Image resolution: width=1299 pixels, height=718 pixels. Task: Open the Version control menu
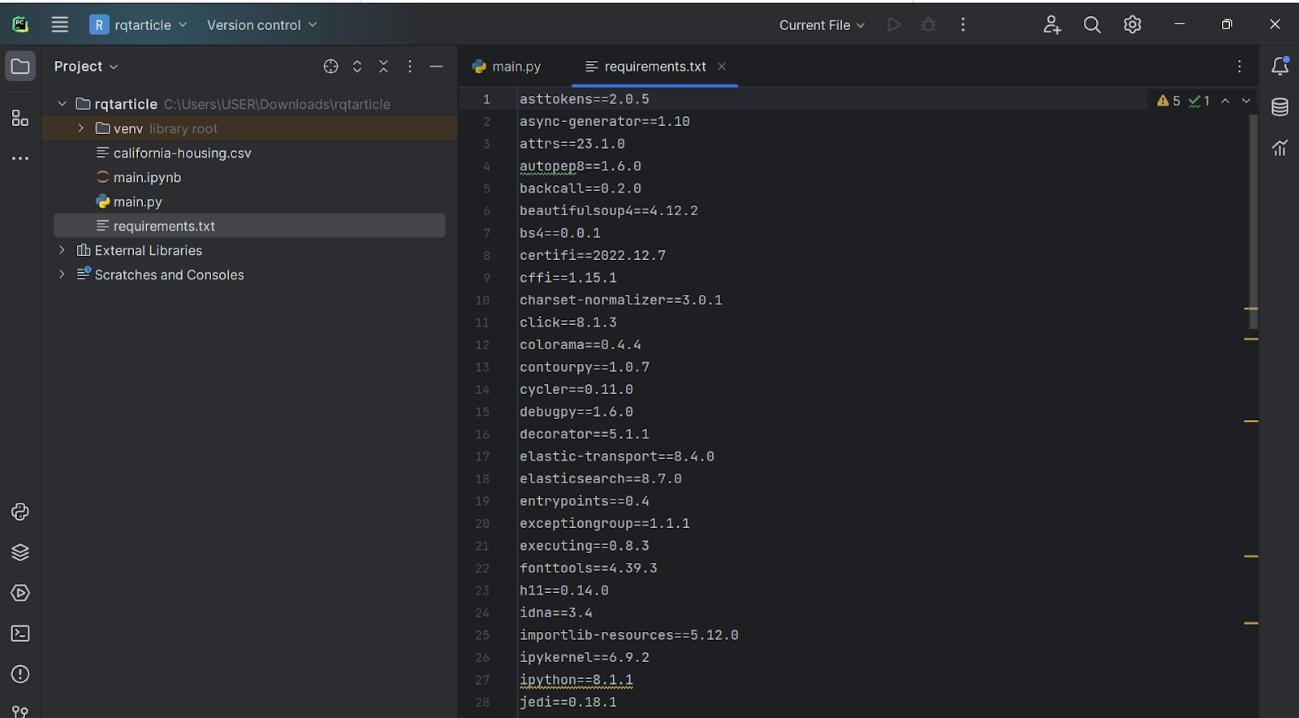click(261, 25)
